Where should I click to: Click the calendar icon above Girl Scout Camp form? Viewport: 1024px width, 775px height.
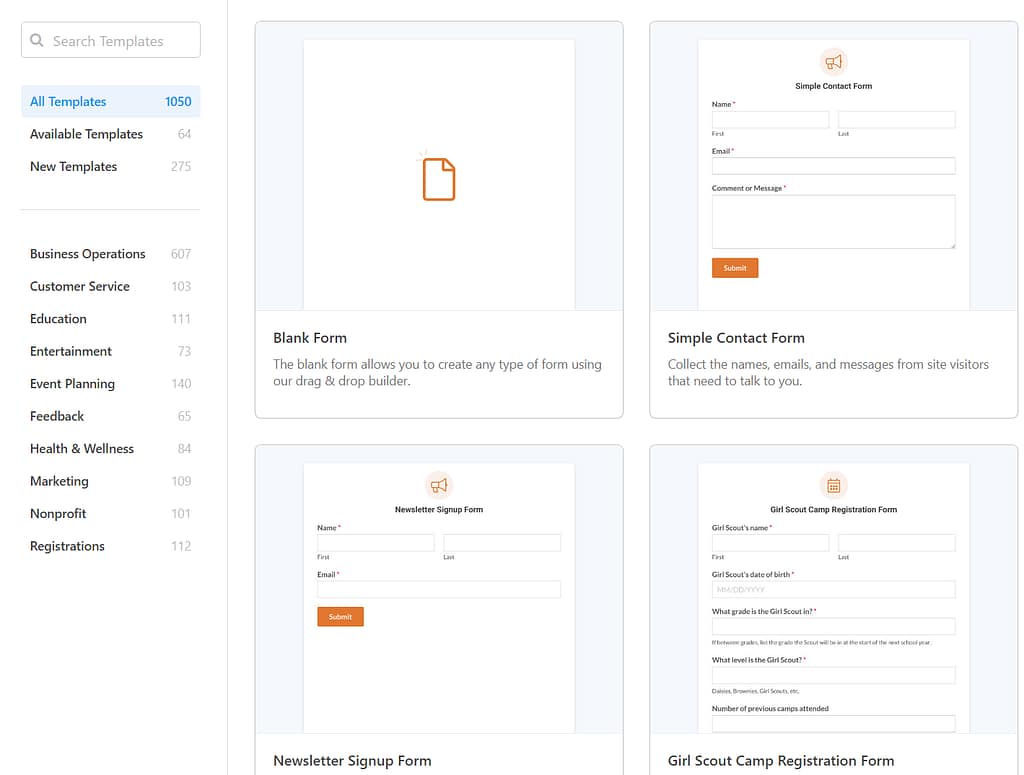(x=833, y=485)
